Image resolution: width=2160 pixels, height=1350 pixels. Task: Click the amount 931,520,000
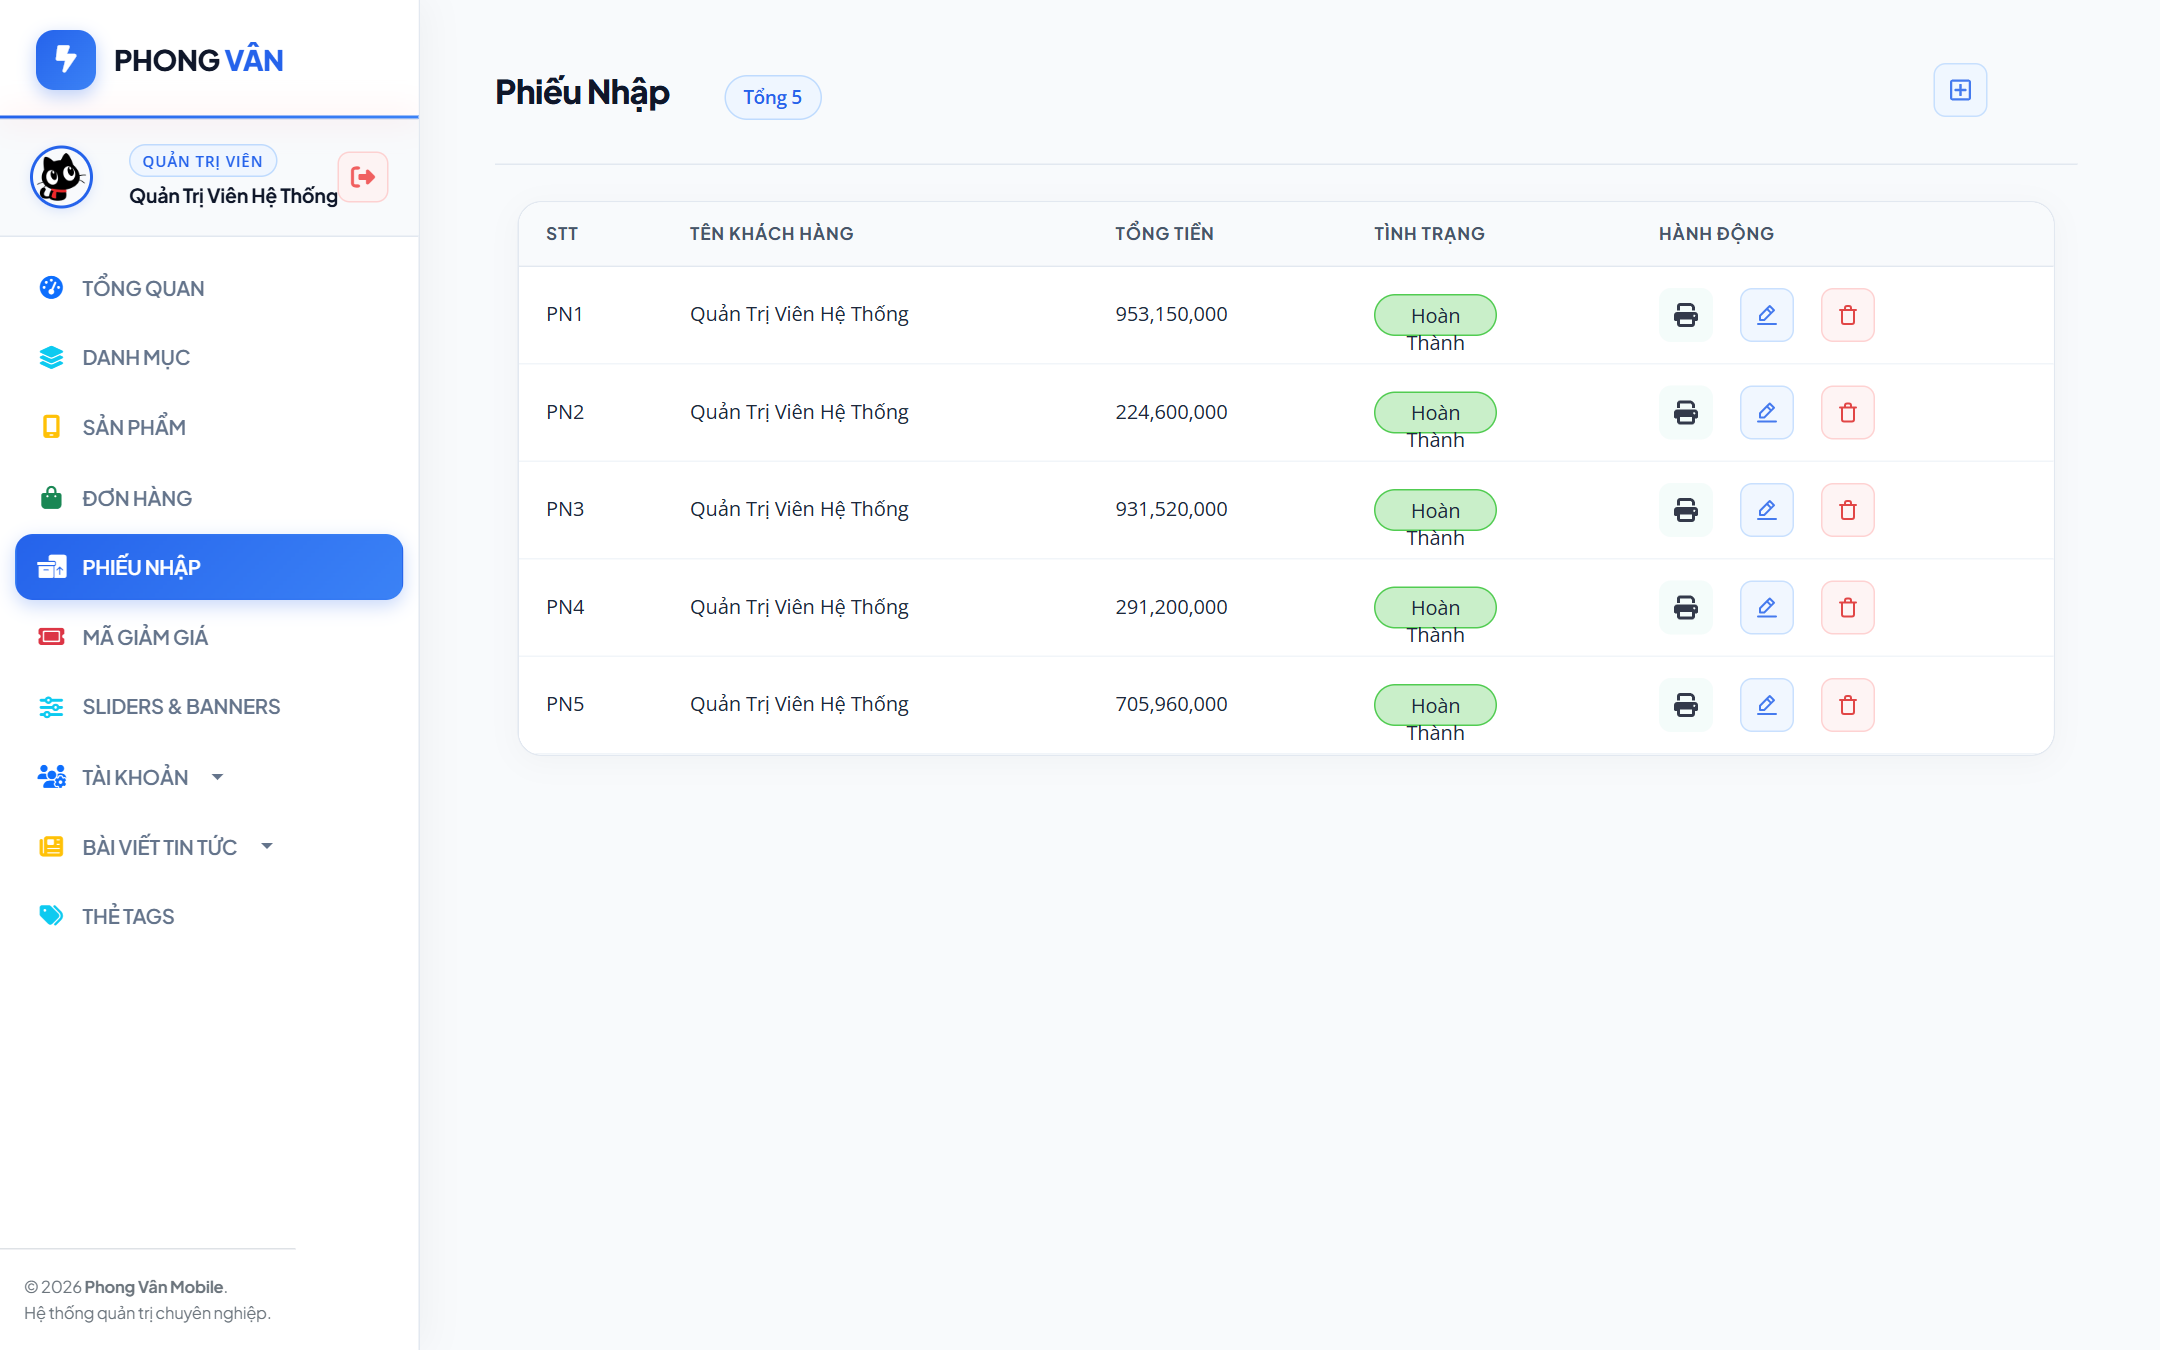(1171, 509)
